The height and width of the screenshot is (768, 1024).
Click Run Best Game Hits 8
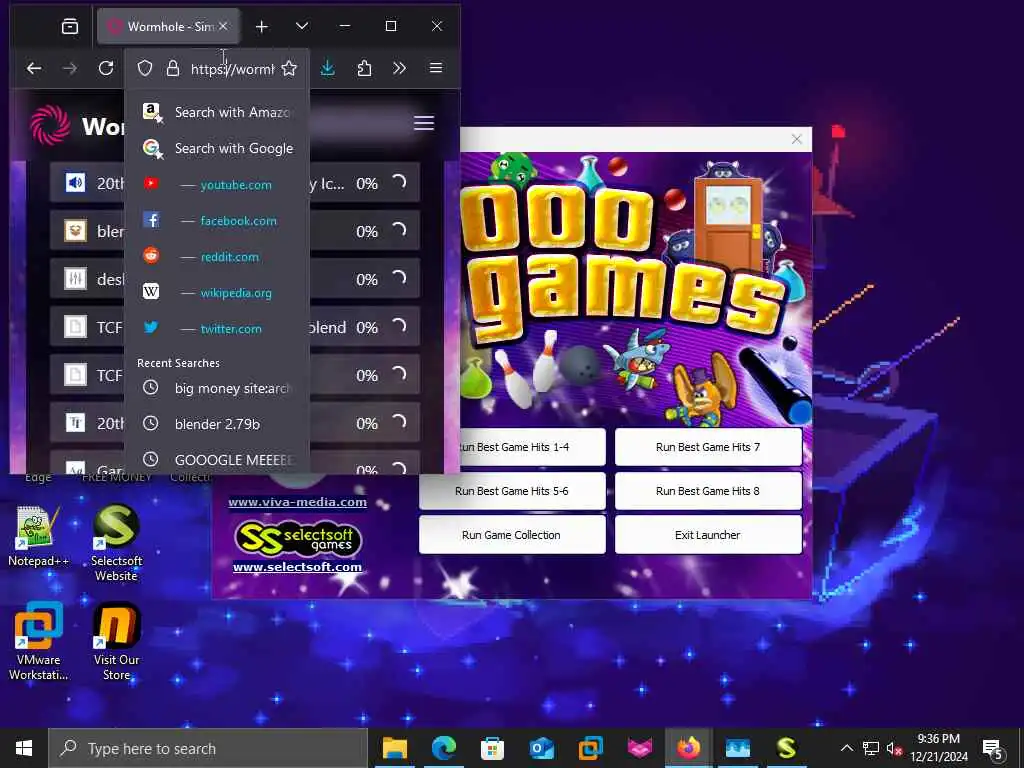coord(708,490)
